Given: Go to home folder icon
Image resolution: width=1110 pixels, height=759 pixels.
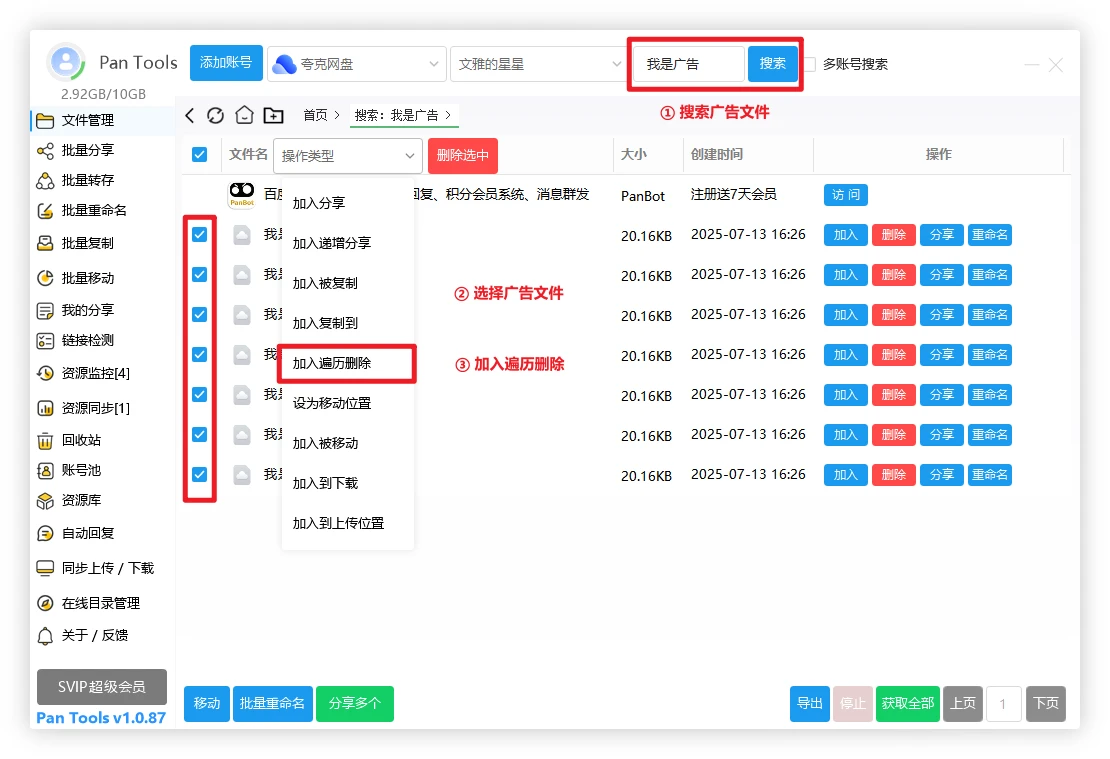Looking at the screenshot, I should pyautogui.click(x=244, y=115).
